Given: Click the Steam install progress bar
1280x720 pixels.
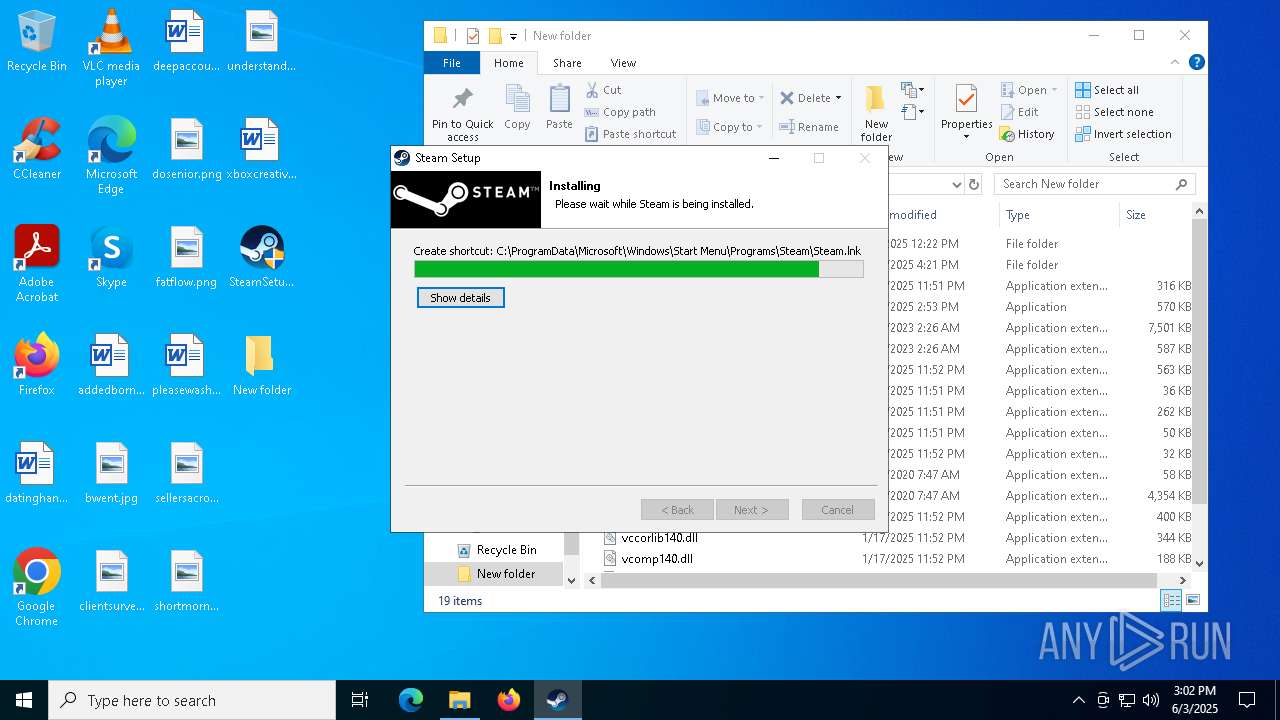Looking at the screenshot, I should point(639,269).
